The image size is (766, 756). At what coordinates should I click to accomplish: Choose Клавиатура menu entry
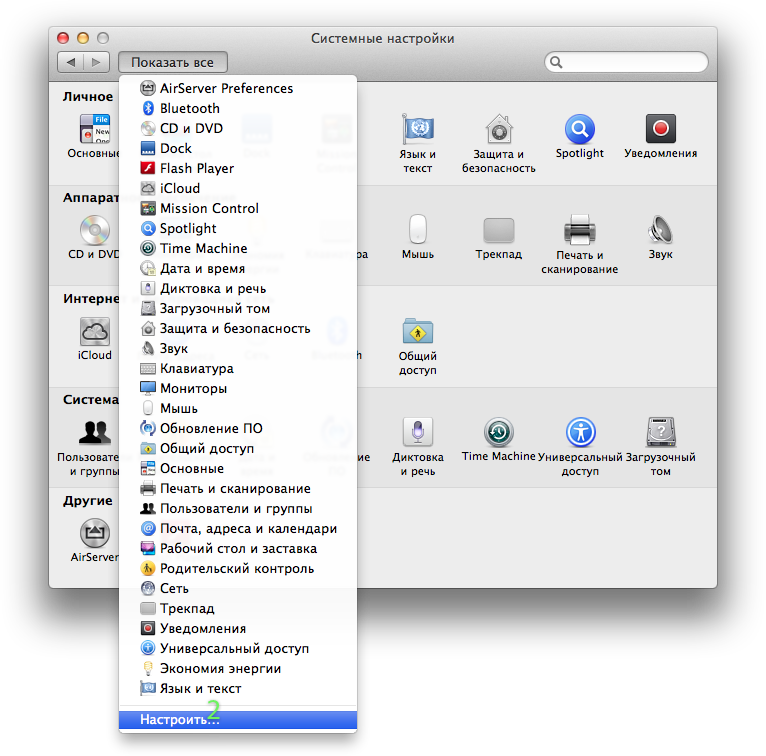(238, 369)
